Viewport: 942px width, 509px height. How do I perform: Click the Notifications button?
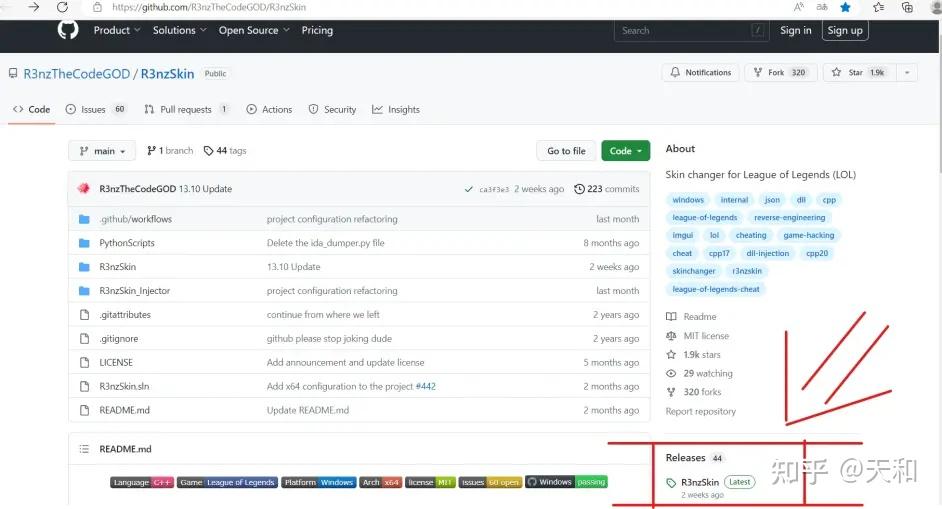point(700,73)
